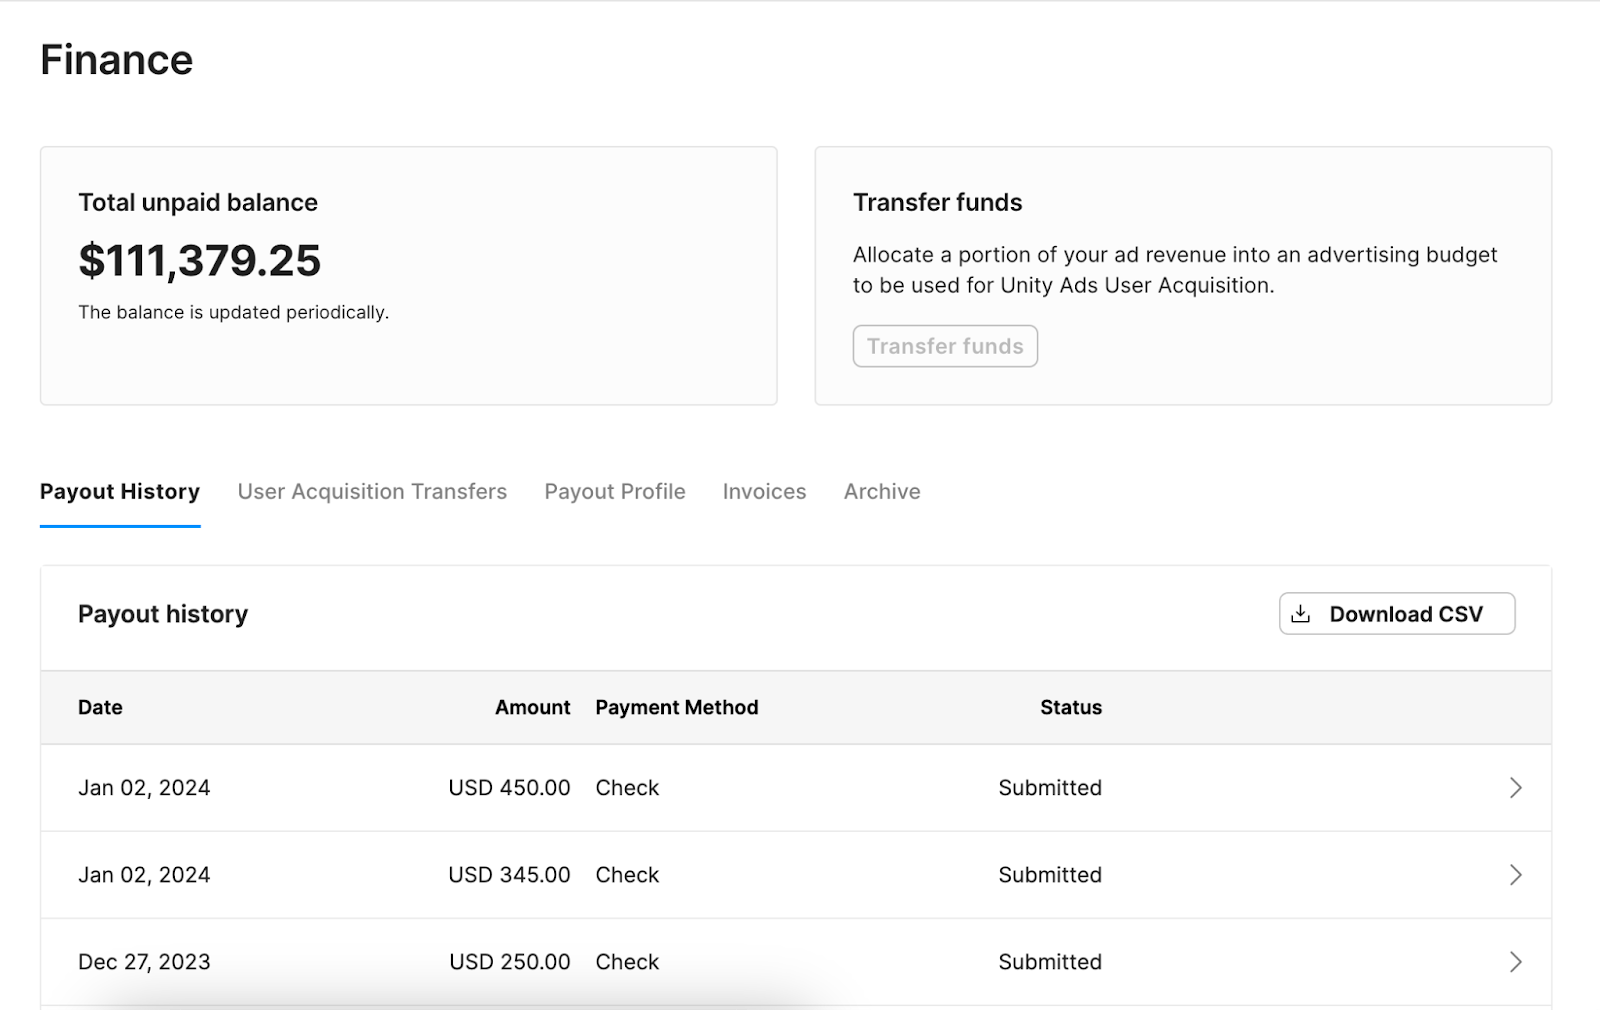Click the Dec 27, 2023 date cell
The width and height of the screenshot is (1600, 1010).
click(x=144, y=962)
